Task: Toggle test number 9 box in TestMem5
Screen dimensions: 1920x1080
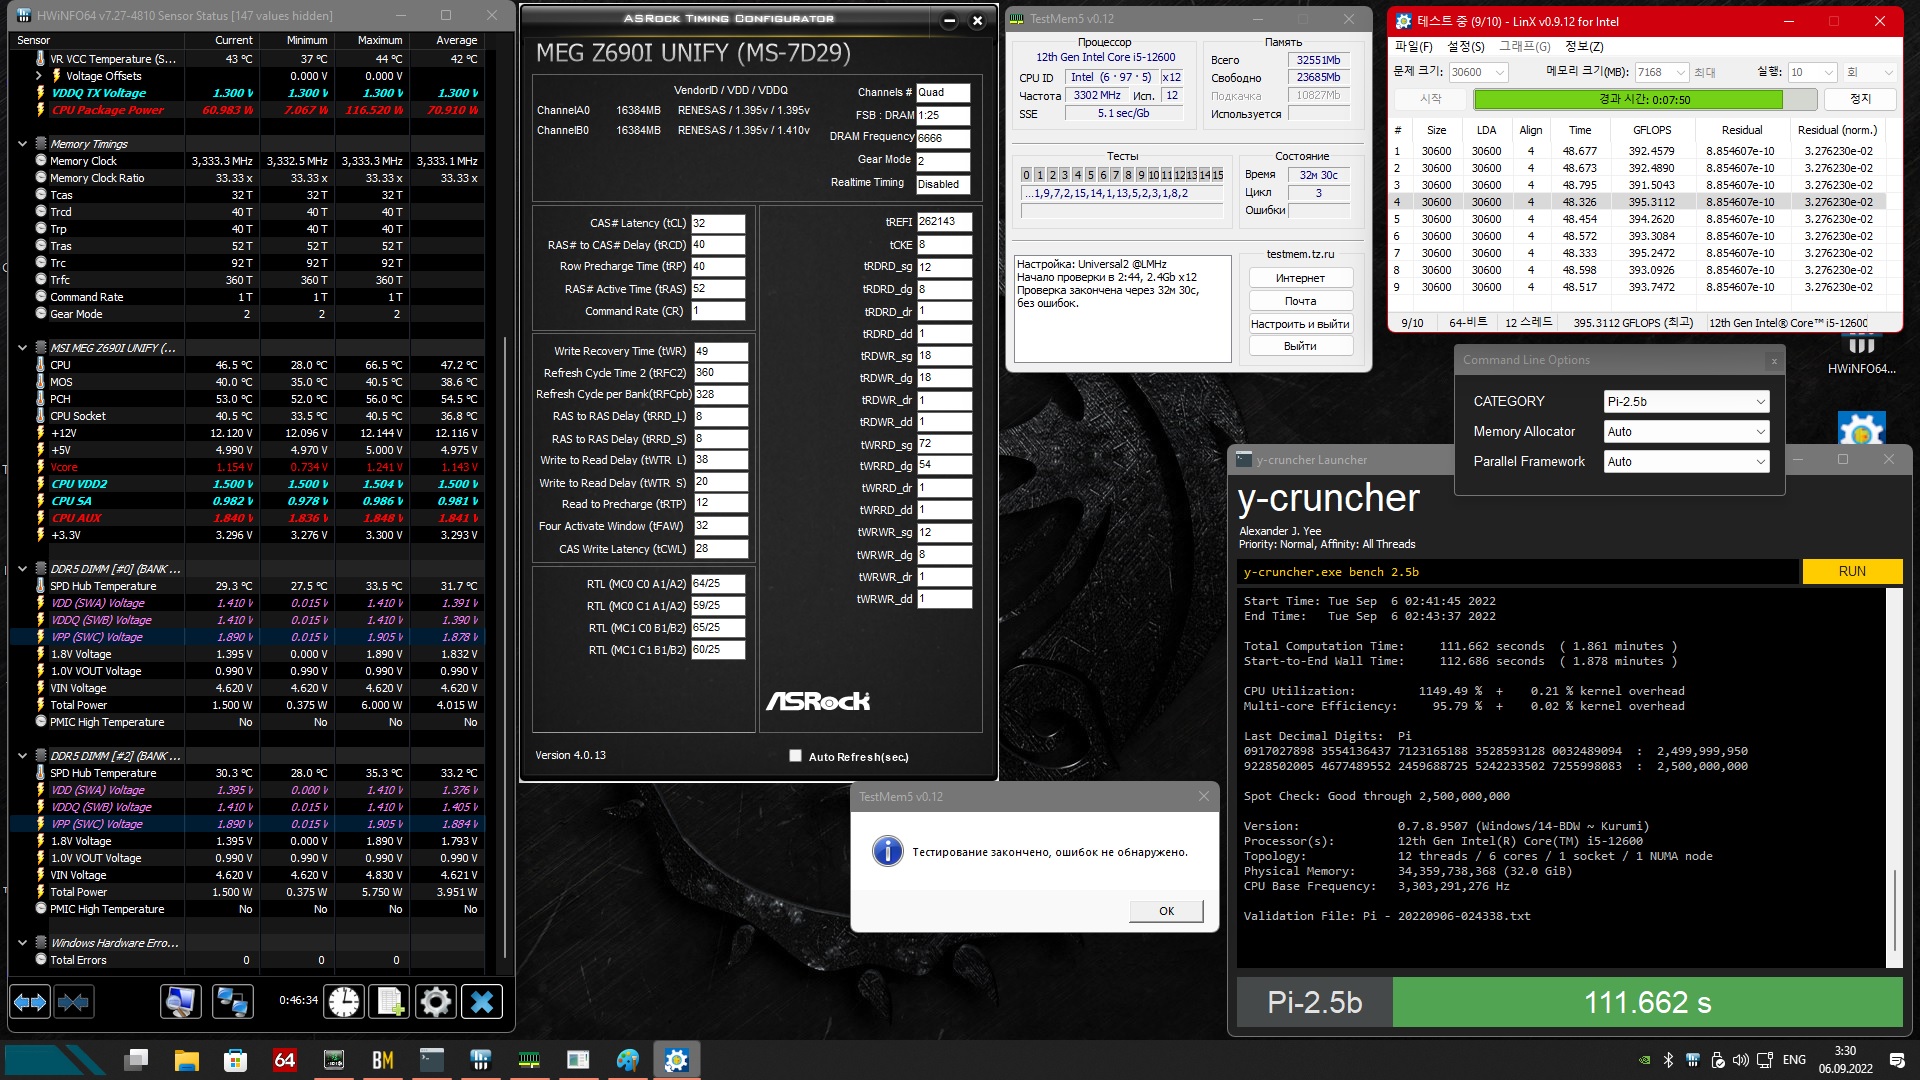Action: click(x=1141, y=175)
